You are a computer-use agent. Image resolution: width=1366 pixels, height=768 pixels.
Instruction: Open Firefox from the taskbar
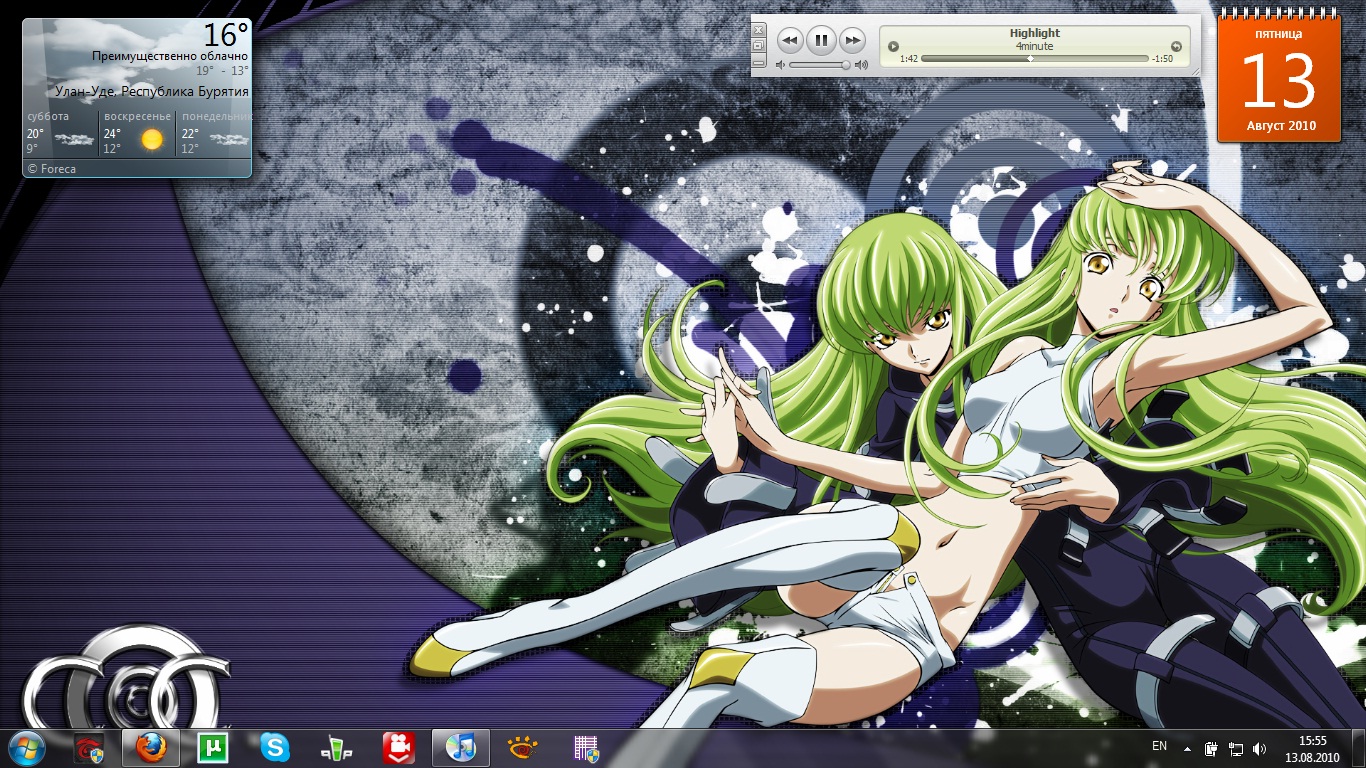point(150,747)
